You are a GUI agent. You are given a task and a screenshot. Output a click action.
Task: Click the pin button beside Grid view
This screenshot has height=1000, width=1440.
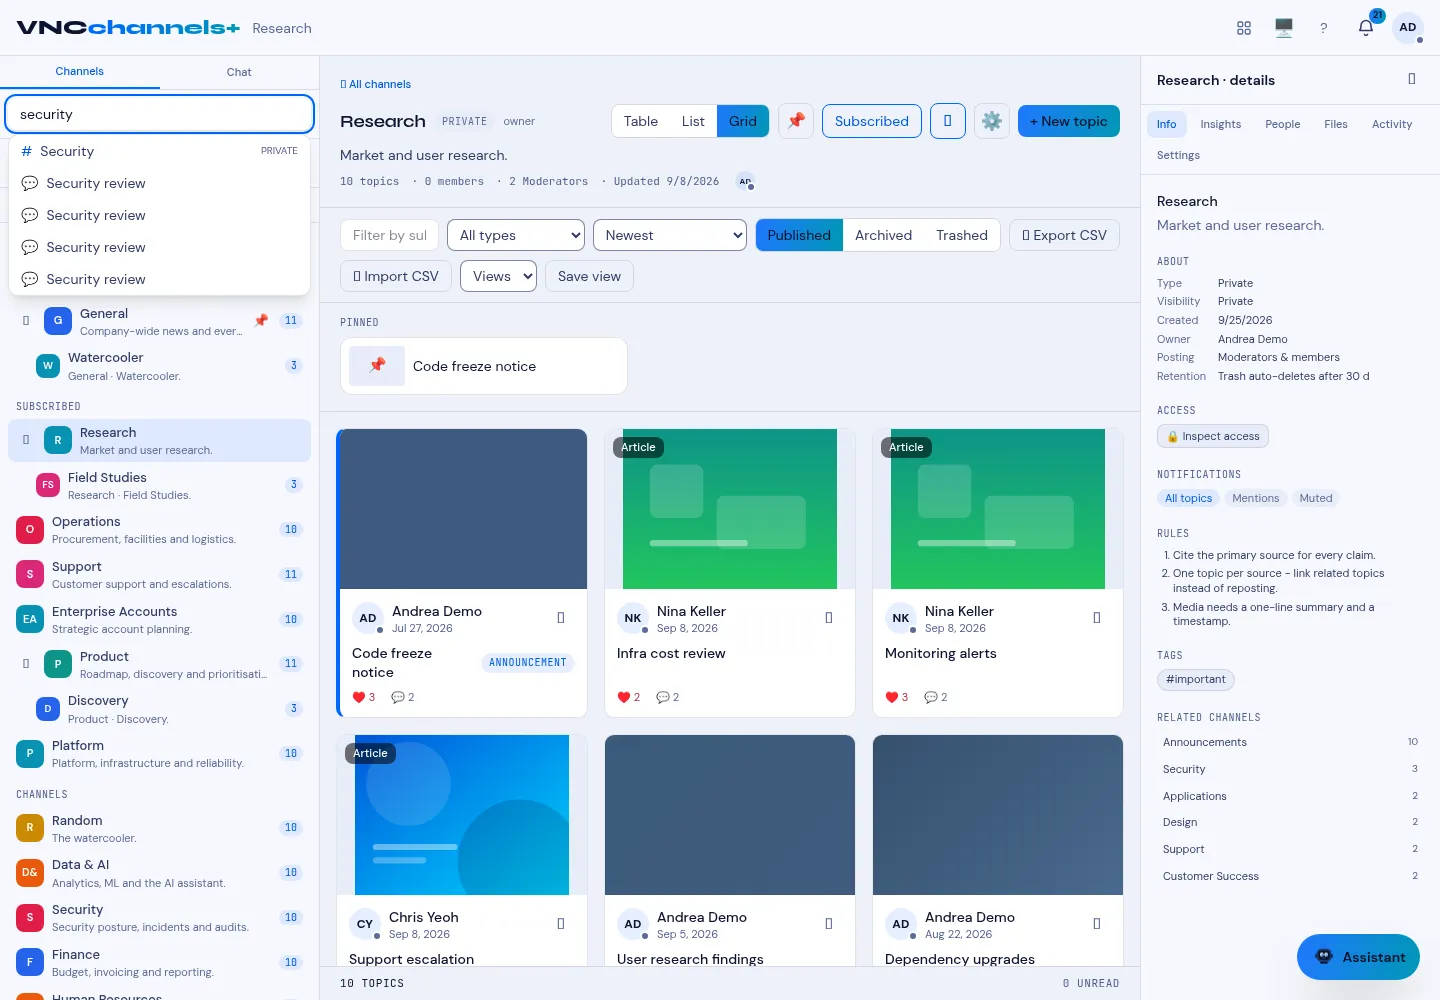point(796,121)
